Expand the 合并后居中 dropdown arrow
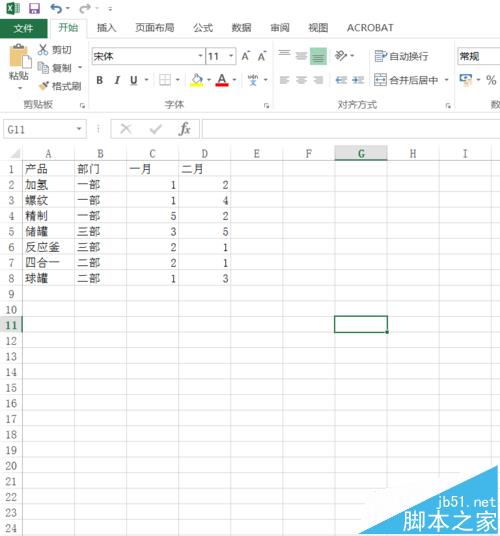The image size is (500, 536). [446, 80]
